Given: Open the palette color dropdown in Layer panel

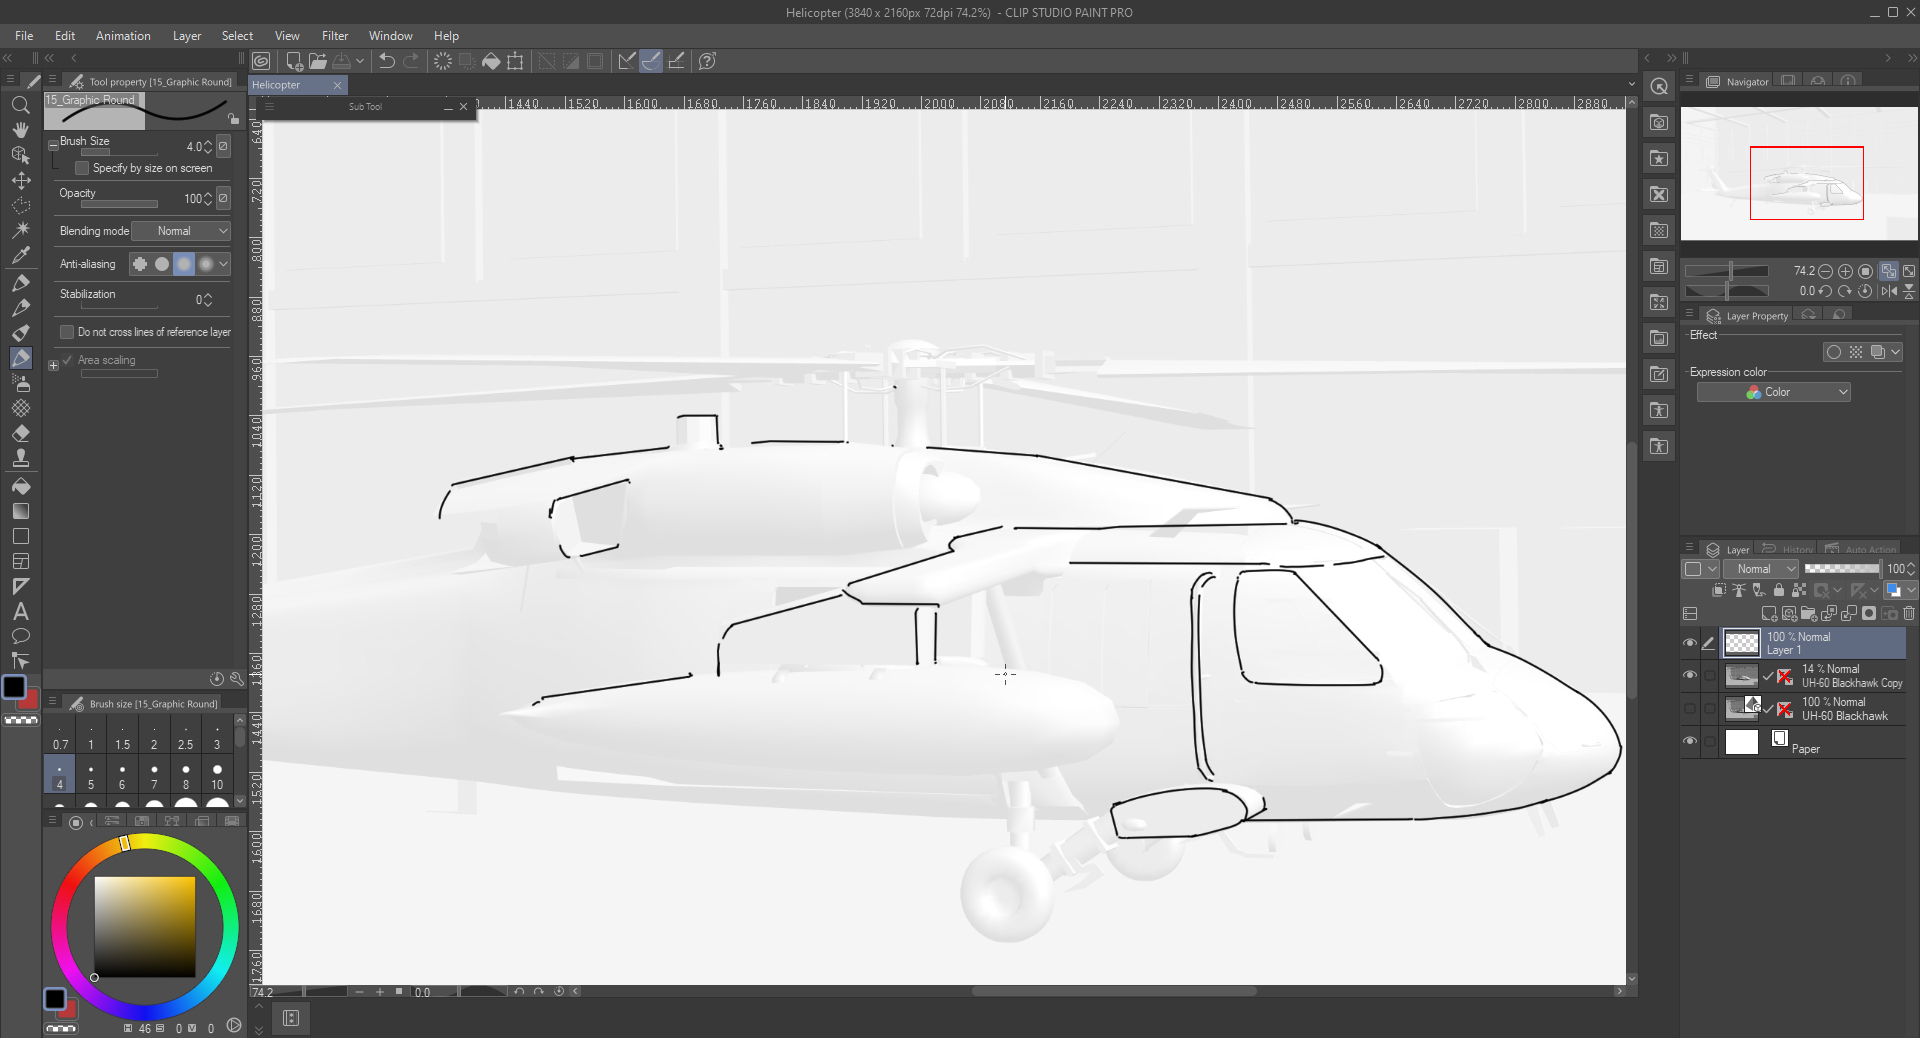Looking at the screenshot, I should click(x=1700, y=569).
